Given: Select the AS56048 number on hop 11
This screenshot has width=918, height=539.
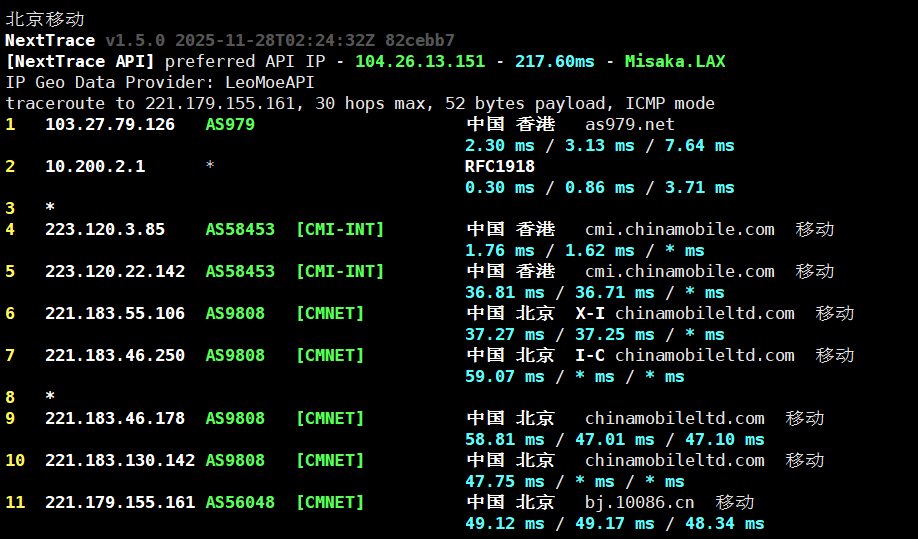Looking at the screenshot, I should pyautogui.click(x=240, y=502).
